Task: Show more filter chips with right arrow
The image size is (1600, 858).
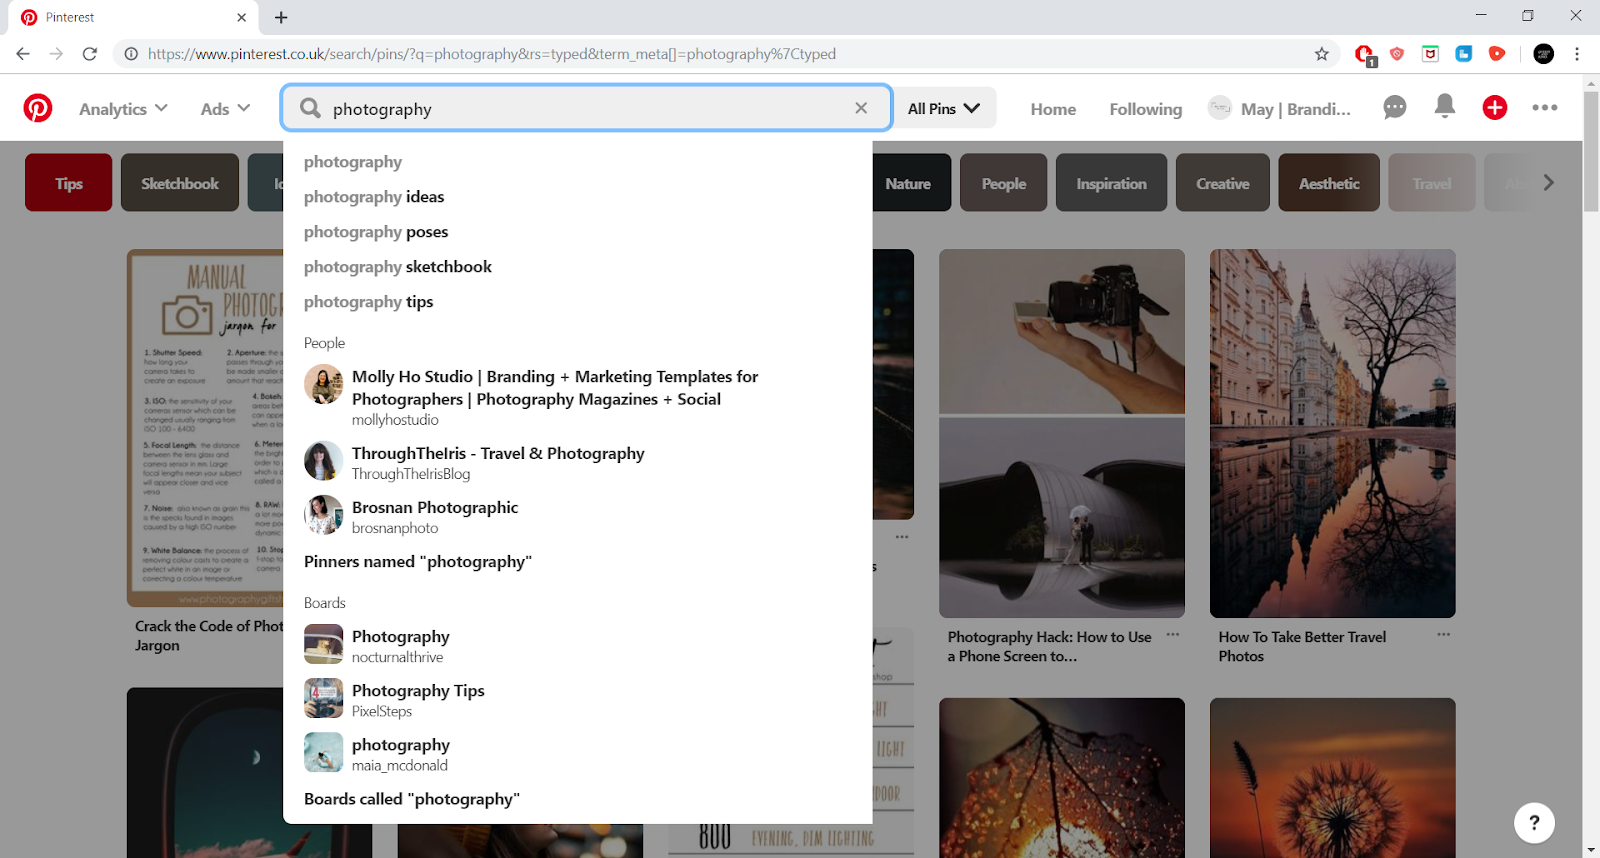Action: coord(1549,182)
